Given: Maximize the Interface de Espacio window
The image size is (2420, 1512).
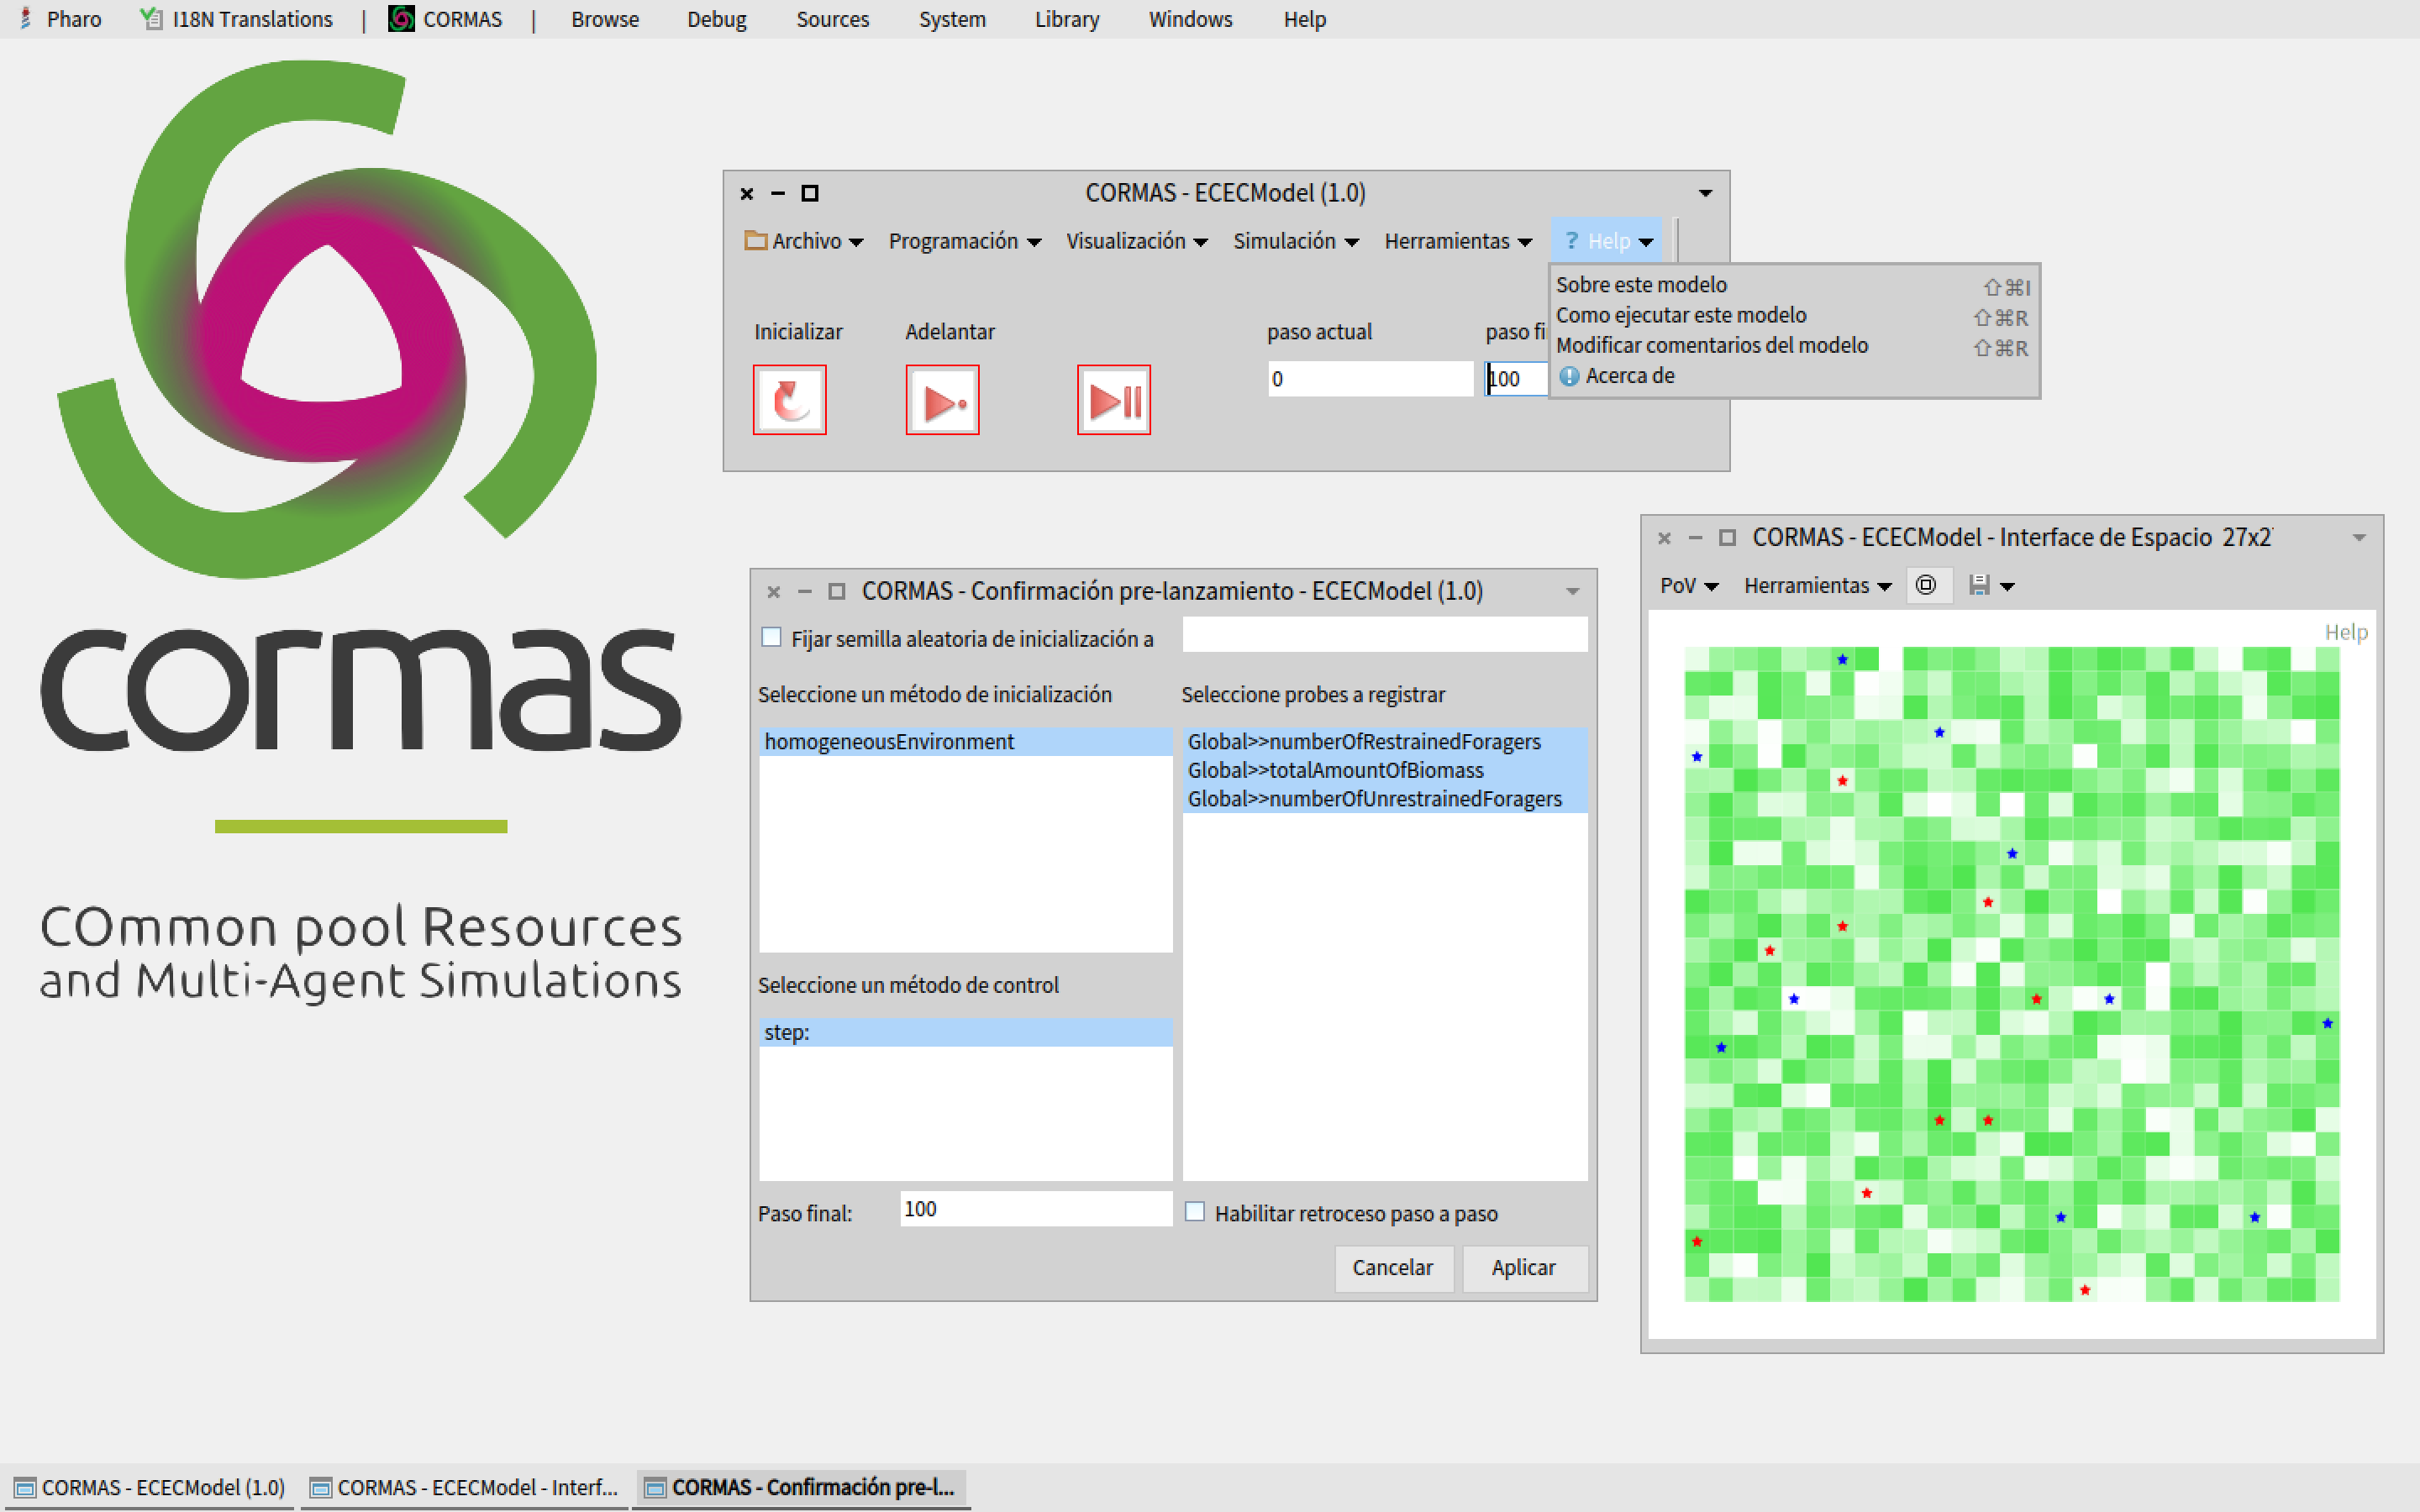Looking at the screenshot, I should pos(1727,538).
